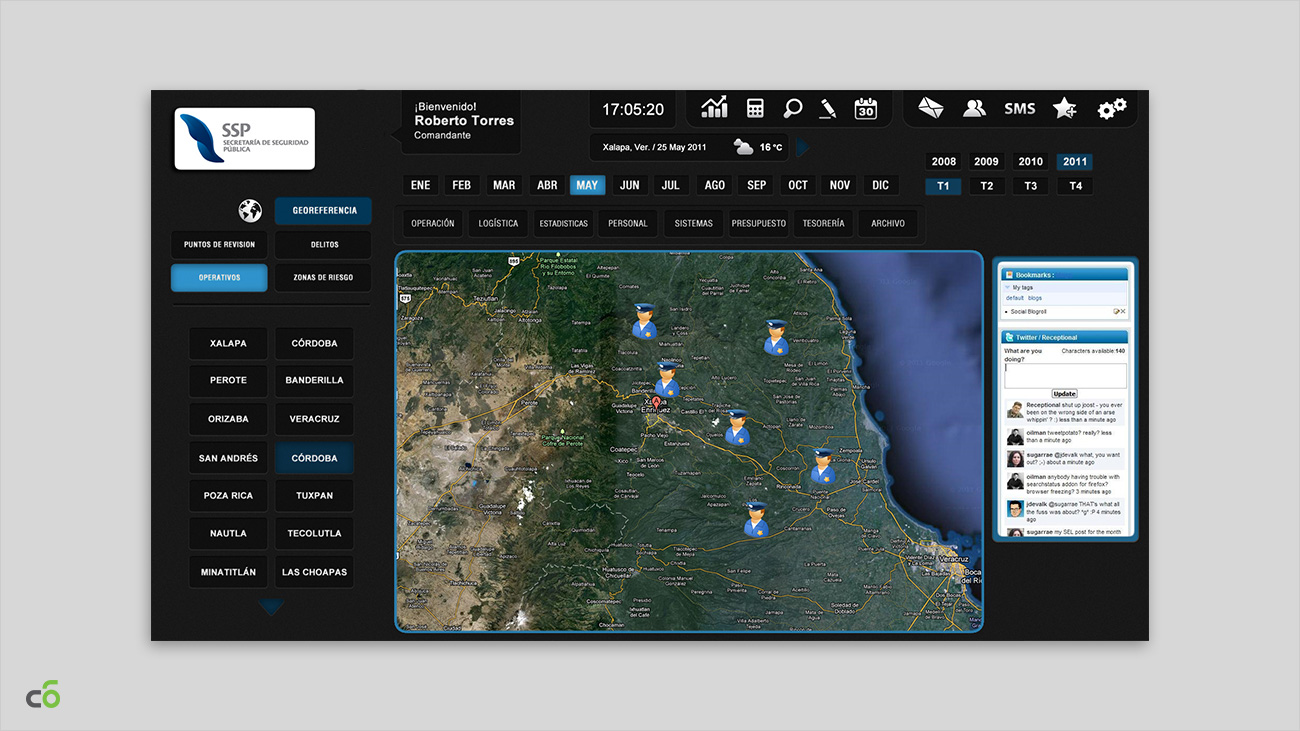The image size is (1300, 731).
Task: Click the calculator icon
Action: [x=755, y=108]
